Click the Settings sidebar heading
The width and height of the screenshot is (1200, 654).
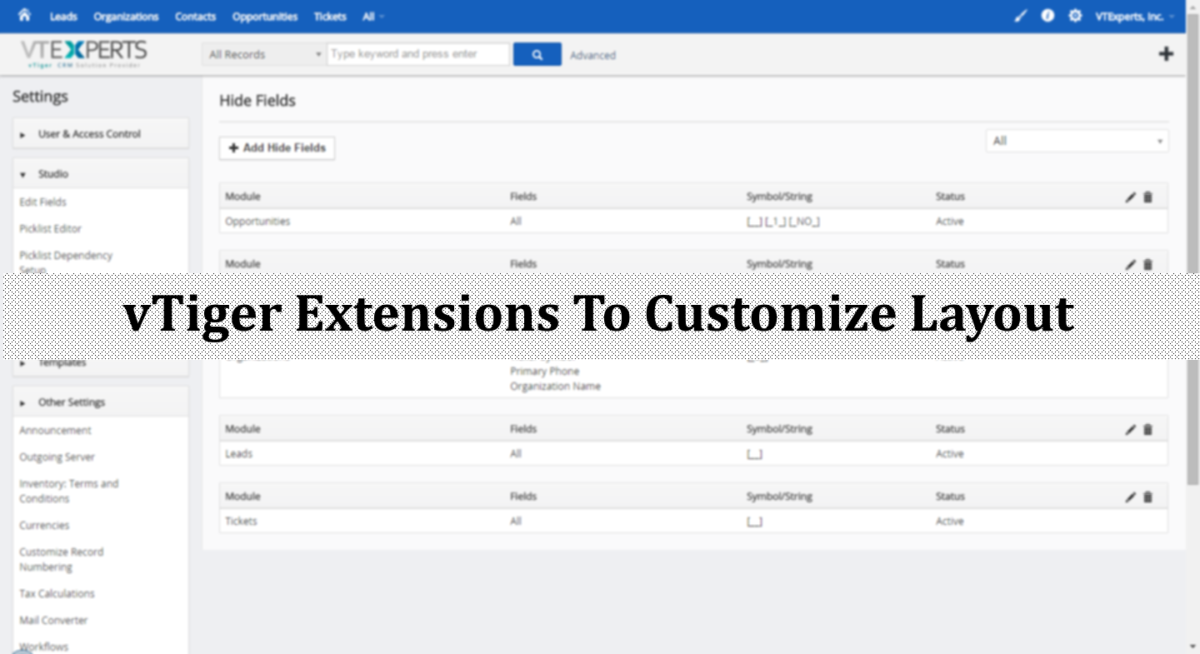click(40, 97)
